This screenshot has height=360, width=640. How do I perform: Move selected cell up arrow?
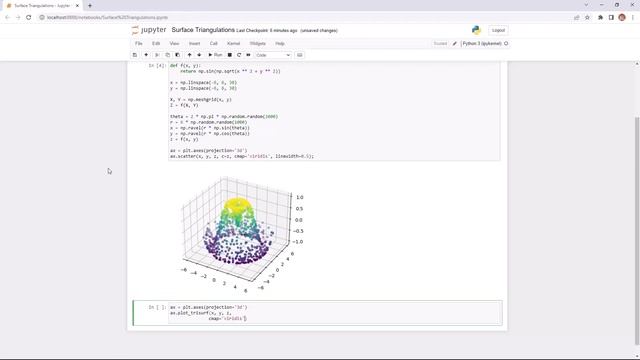(x=189, y=55)
